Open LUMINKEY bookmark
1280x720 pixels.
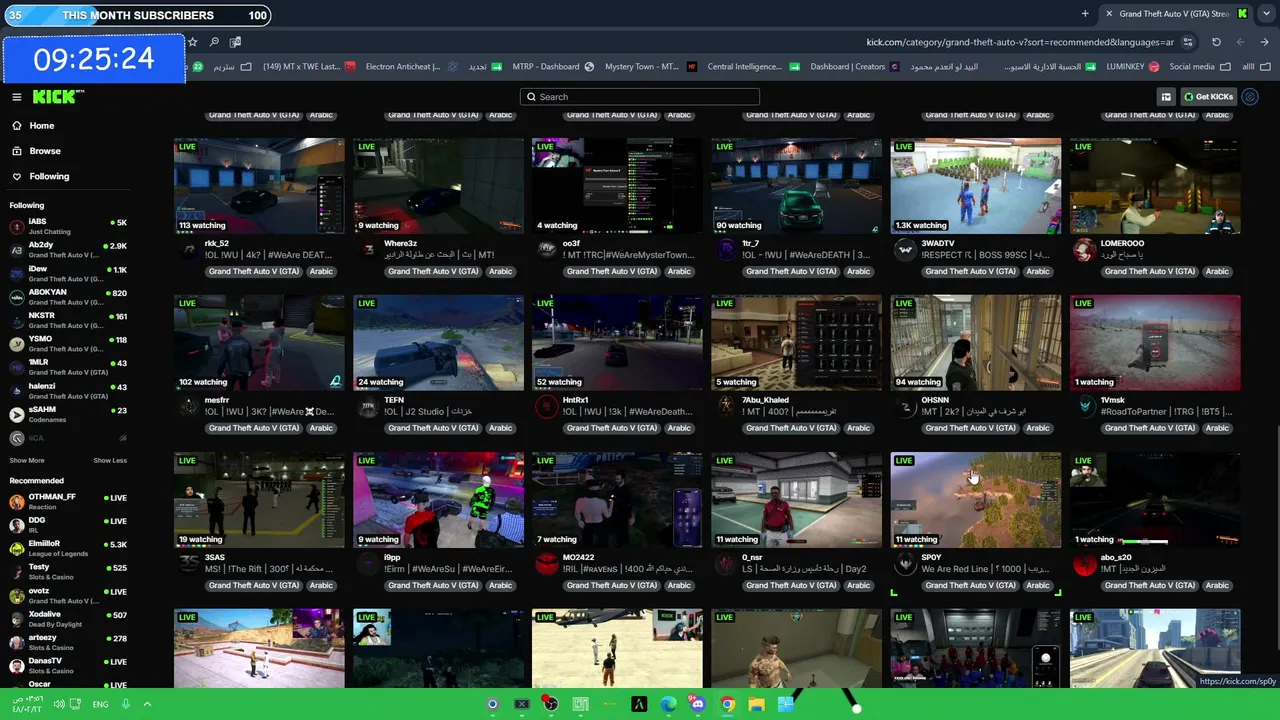point(1132,67)
